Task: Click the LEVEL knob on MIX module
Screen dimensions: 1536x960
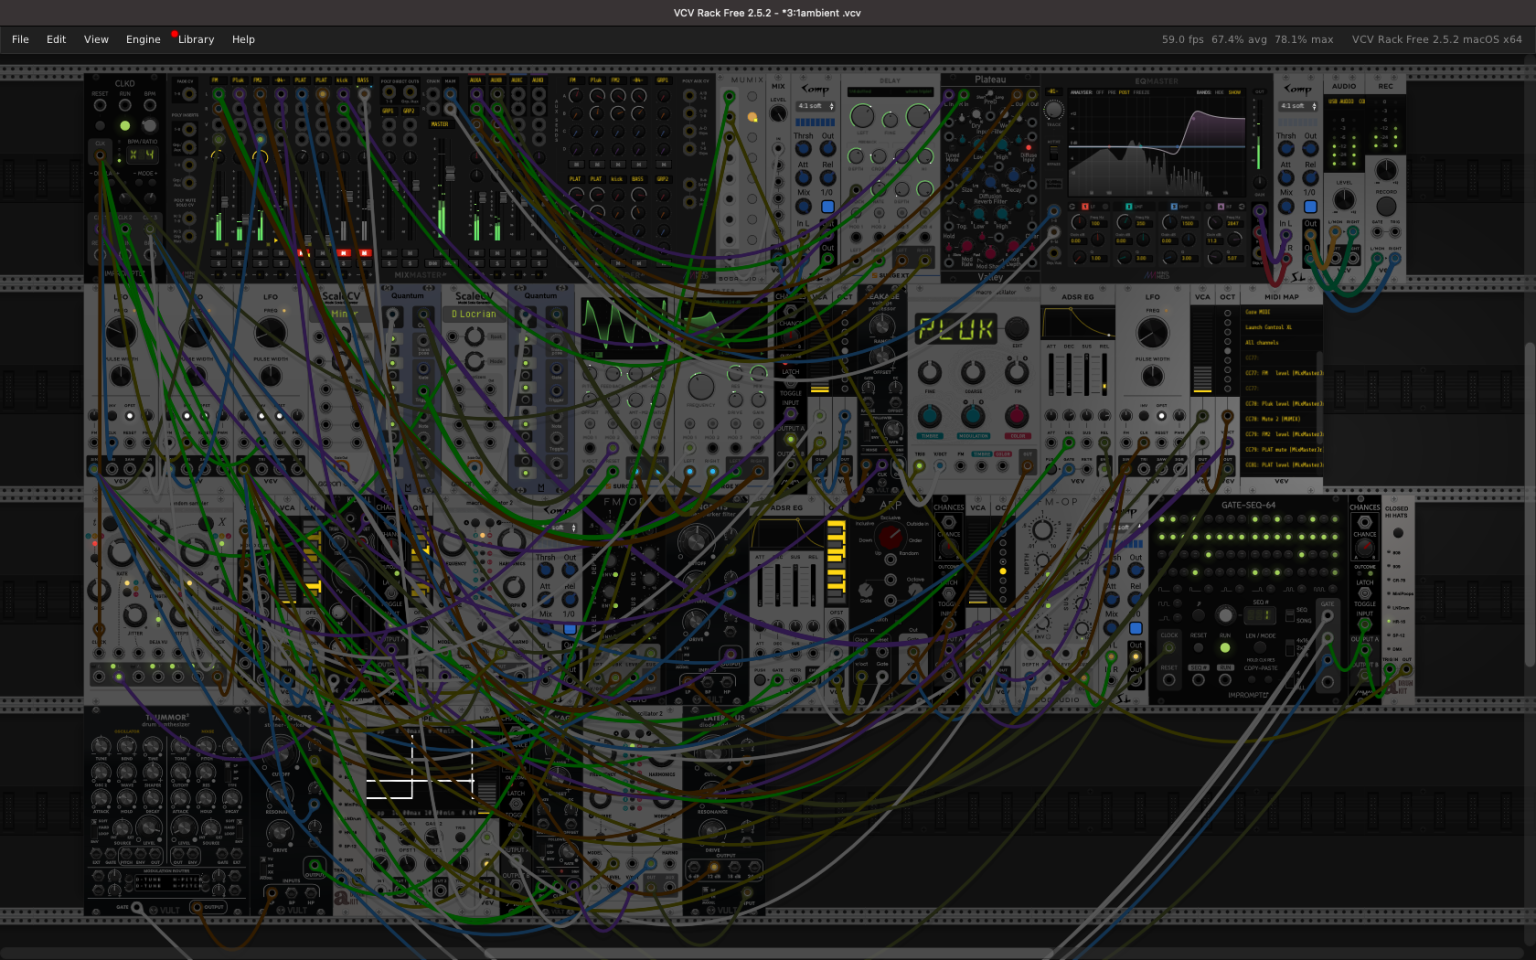Action: (x=778, y=113)
